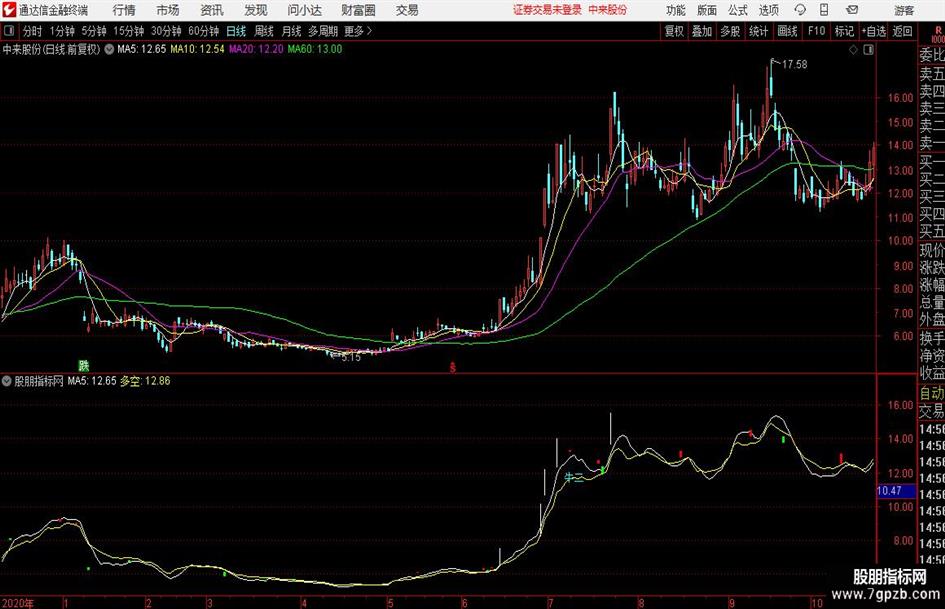Image resolution: width=945 pixels, height=609 pixels.
Task: Click the gear icon next to 中来股份(日线 前复权)
Action: point(109,49)
